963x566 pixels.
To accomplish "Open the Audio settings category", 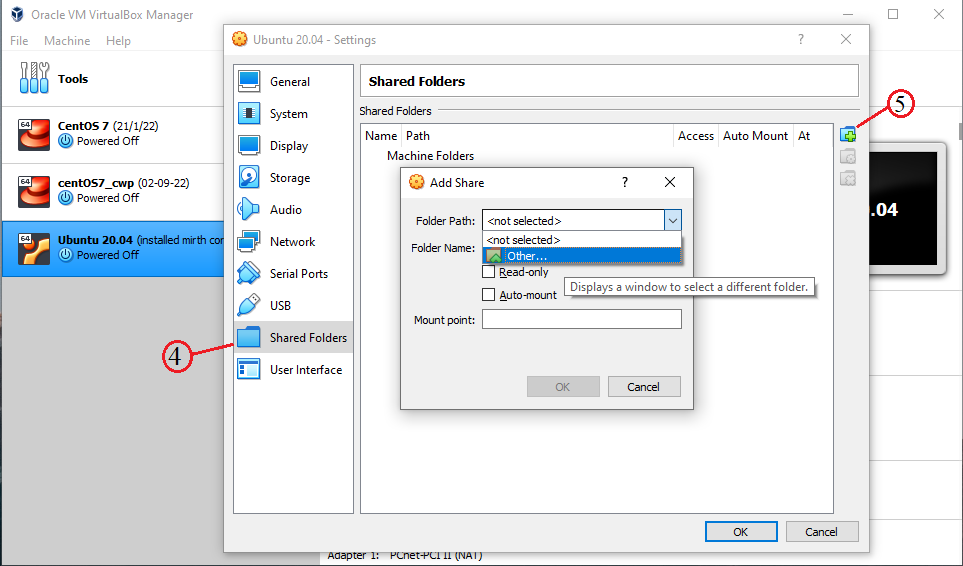I will (294, 209).
